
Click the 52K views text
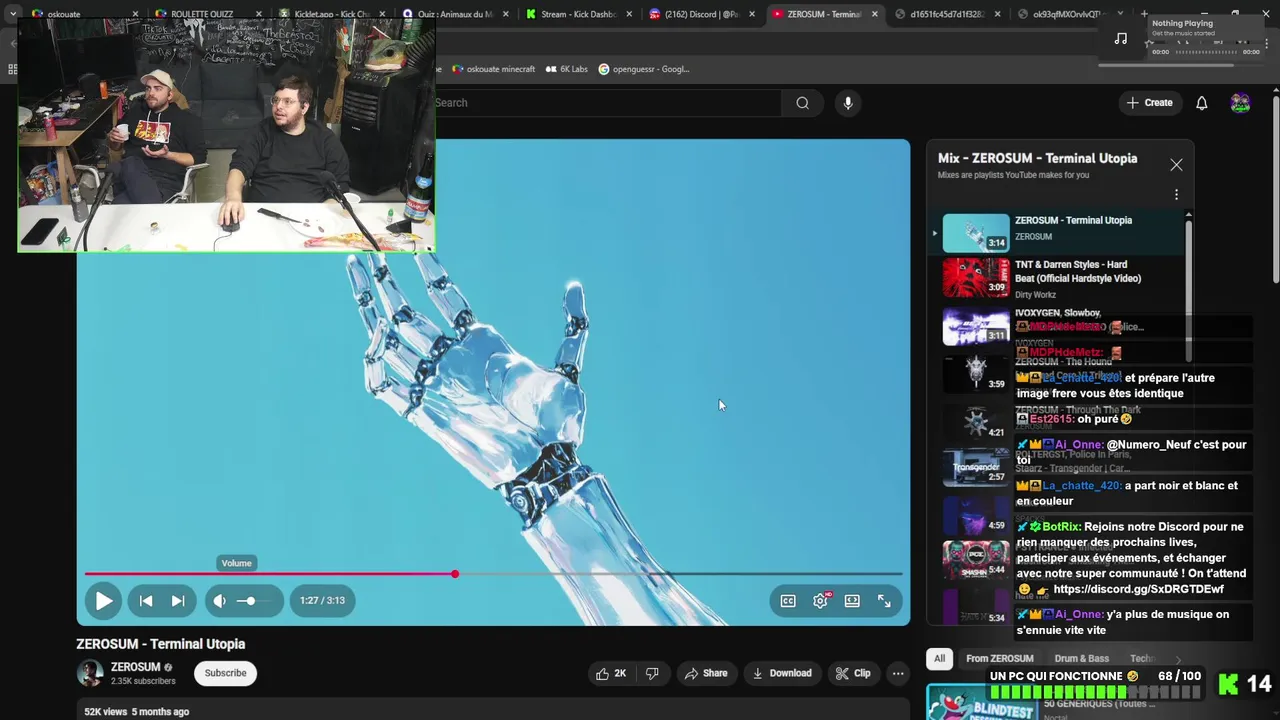(x=107, y=712)
